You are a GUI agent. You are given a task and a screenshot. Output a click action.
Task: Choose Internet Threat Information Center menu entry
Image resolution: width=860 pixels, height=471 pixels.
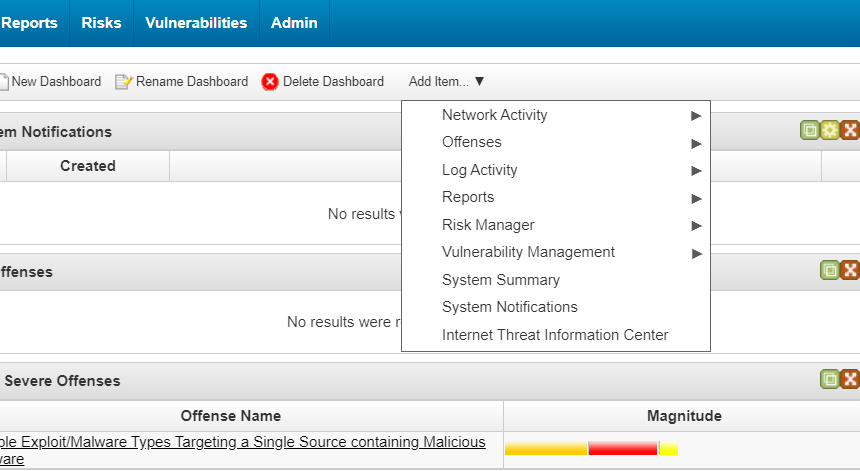555,335
